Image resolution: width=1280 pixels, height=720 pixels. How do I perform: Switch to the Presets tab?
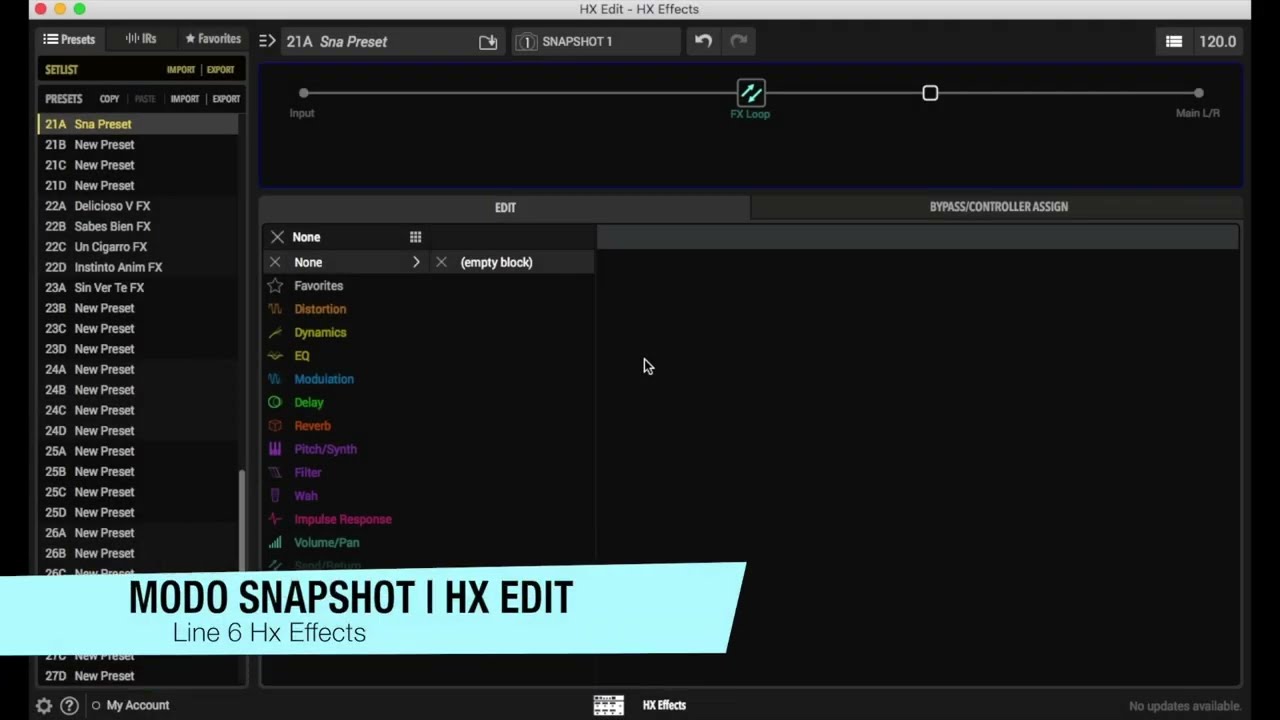click(x=69, y=39)
